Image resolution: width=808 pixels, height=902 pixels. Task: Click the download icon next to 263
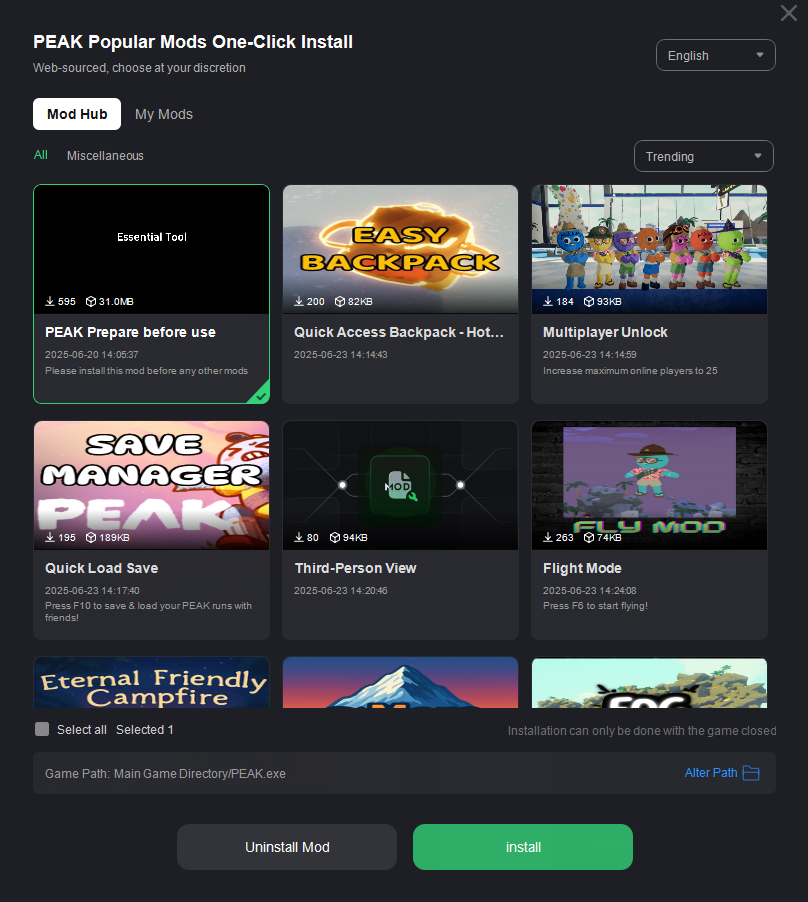point(548,537)
